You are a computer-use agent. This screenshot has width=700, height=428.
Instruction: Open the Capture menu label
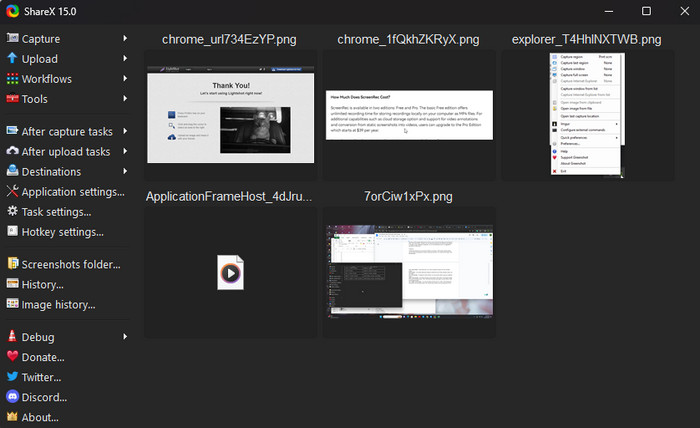(41, 39)
